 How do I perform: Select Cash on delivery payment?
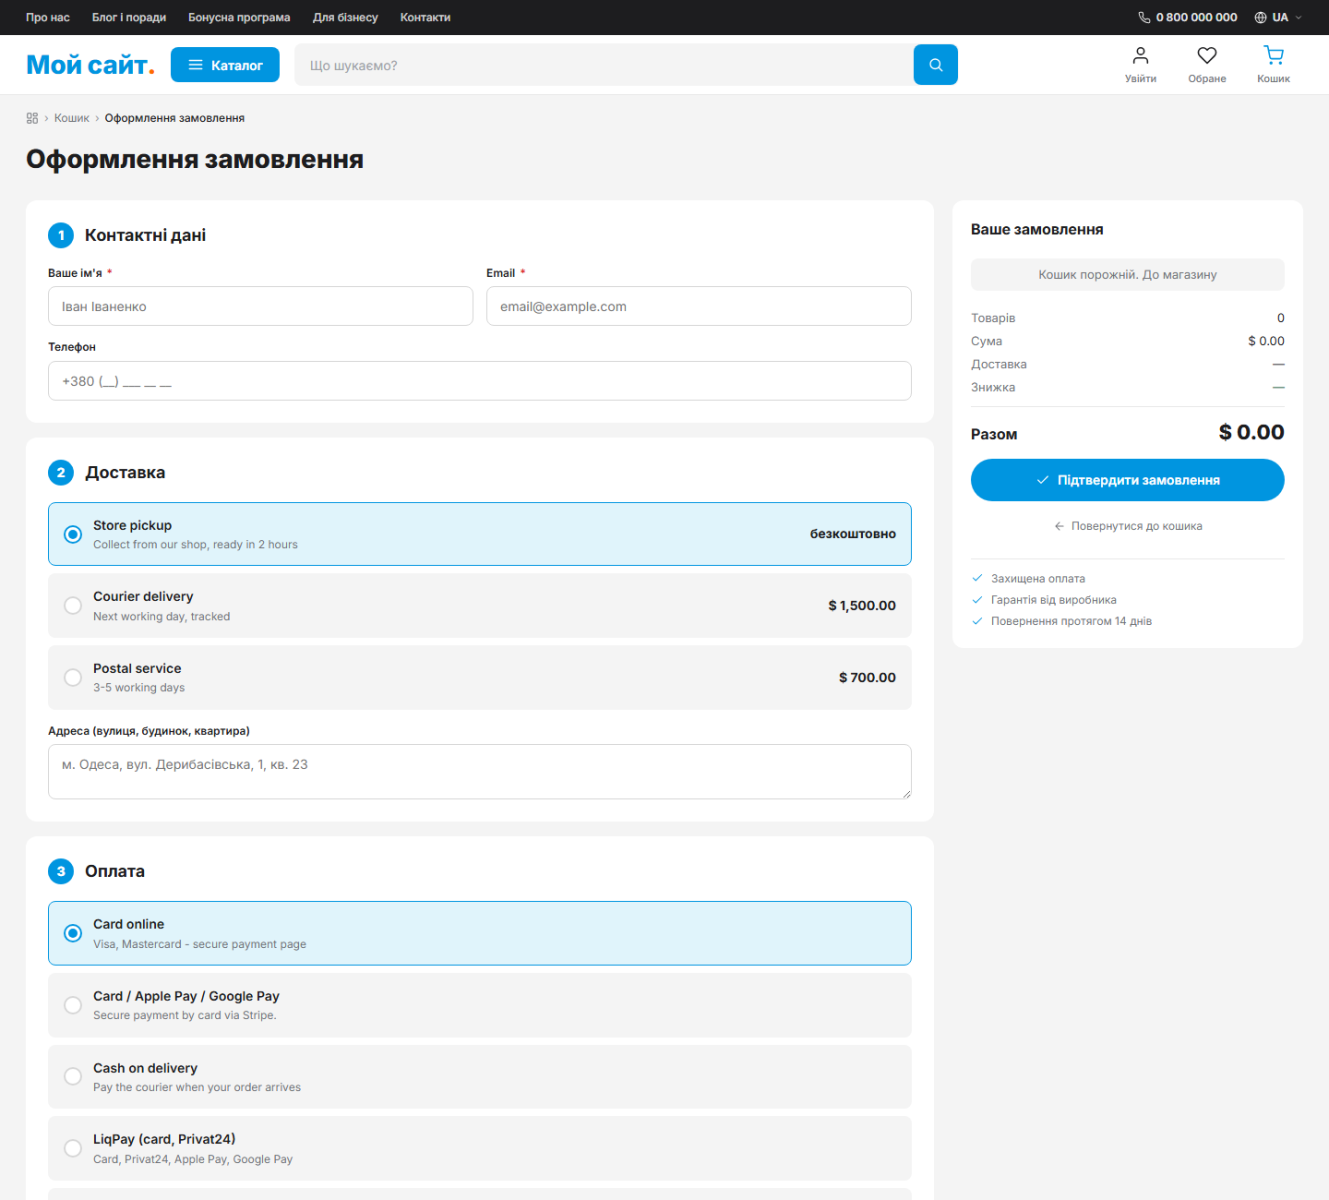(480, 1077)
